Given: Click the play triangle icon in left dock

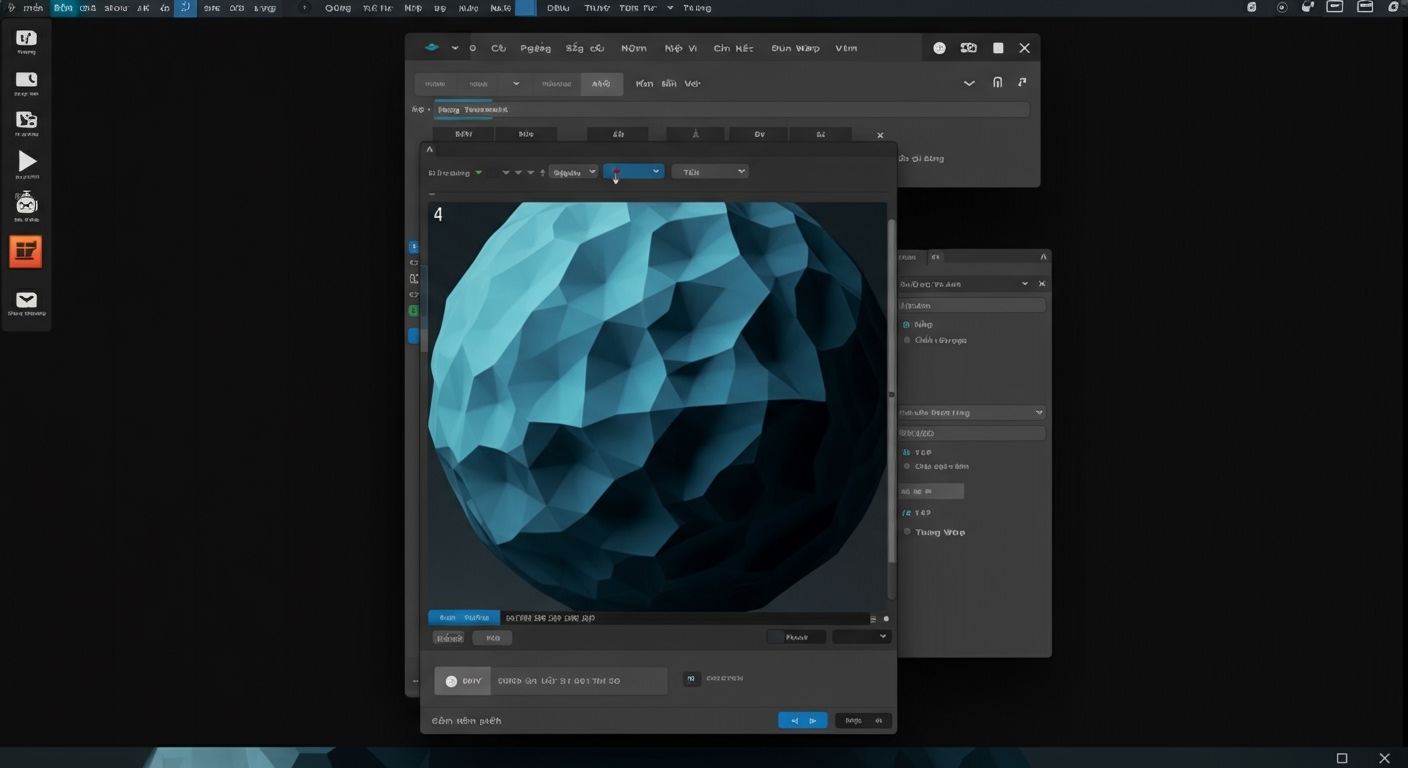Looking at the screenshot, I should click(x=27, y=161).
